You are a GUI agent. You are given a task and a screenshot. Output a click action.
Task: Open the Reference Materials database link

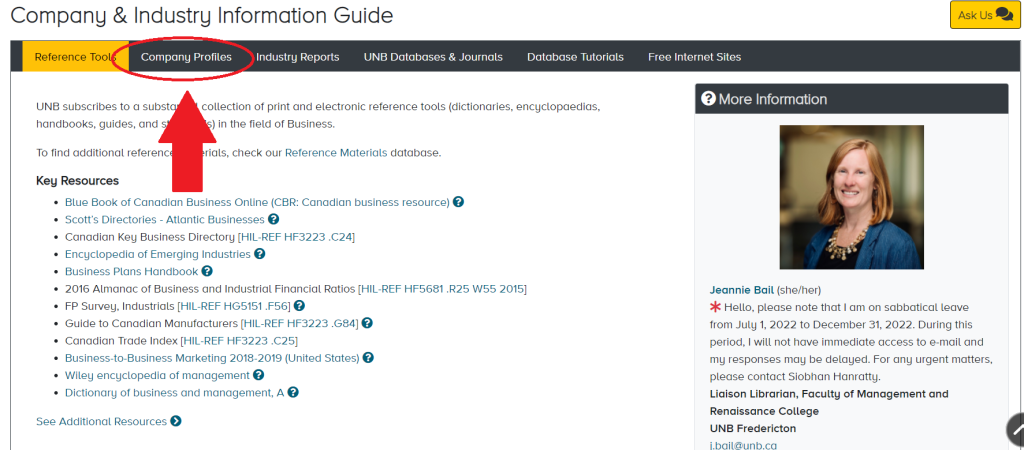point(336,153)
